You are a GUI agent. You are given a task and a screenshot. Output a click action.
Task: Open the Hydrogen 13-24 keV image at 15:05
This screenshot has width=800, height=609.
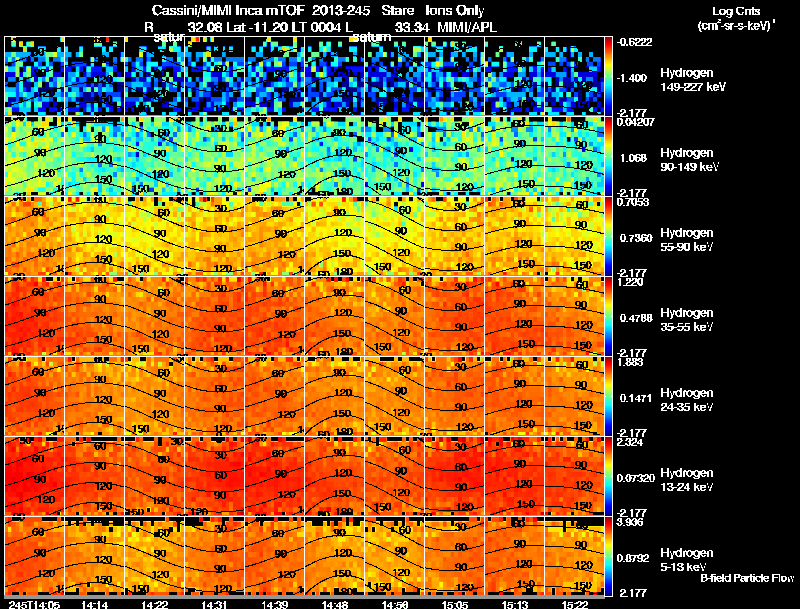pos(455,476)
